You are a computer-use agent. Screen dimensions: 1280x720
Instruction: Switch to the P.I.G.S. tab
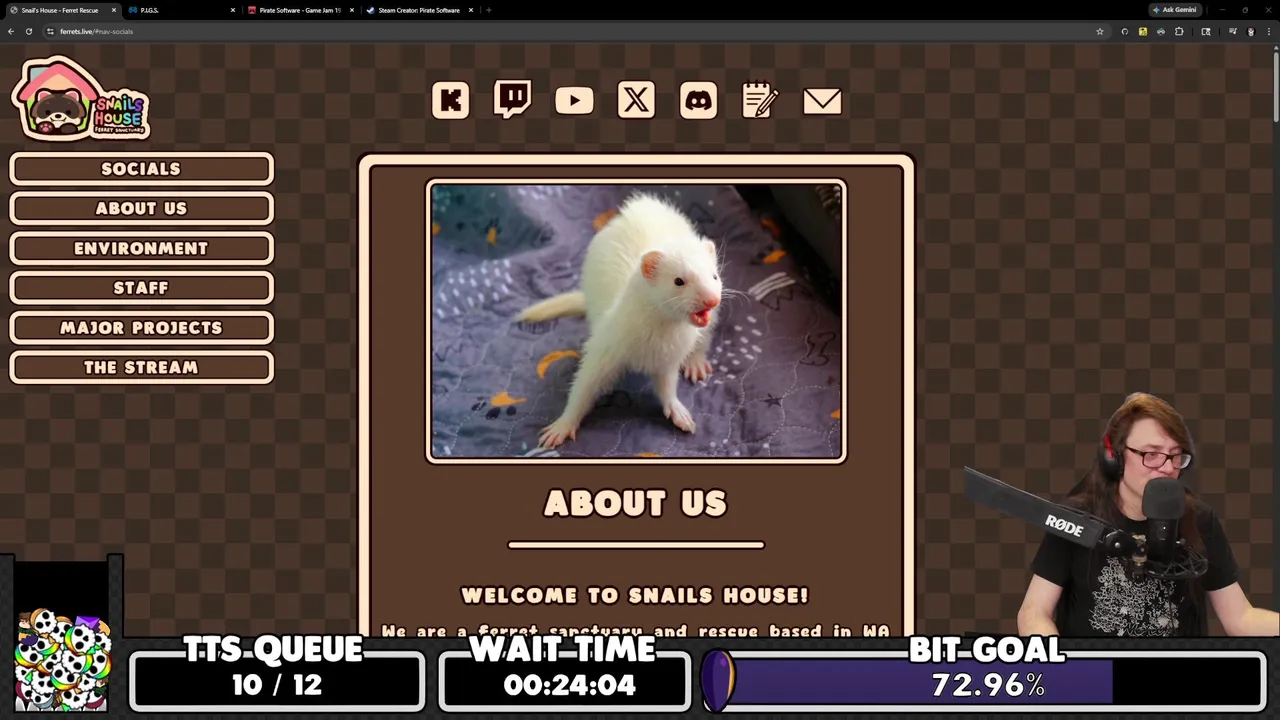(x=180, y=10)
